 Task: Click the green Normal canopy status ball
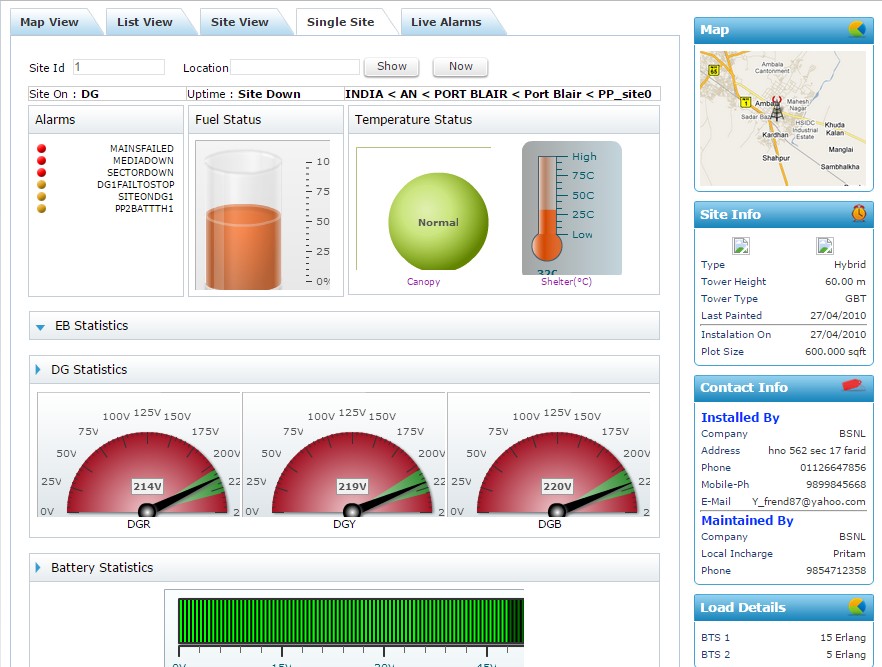[x=438, y=222]
